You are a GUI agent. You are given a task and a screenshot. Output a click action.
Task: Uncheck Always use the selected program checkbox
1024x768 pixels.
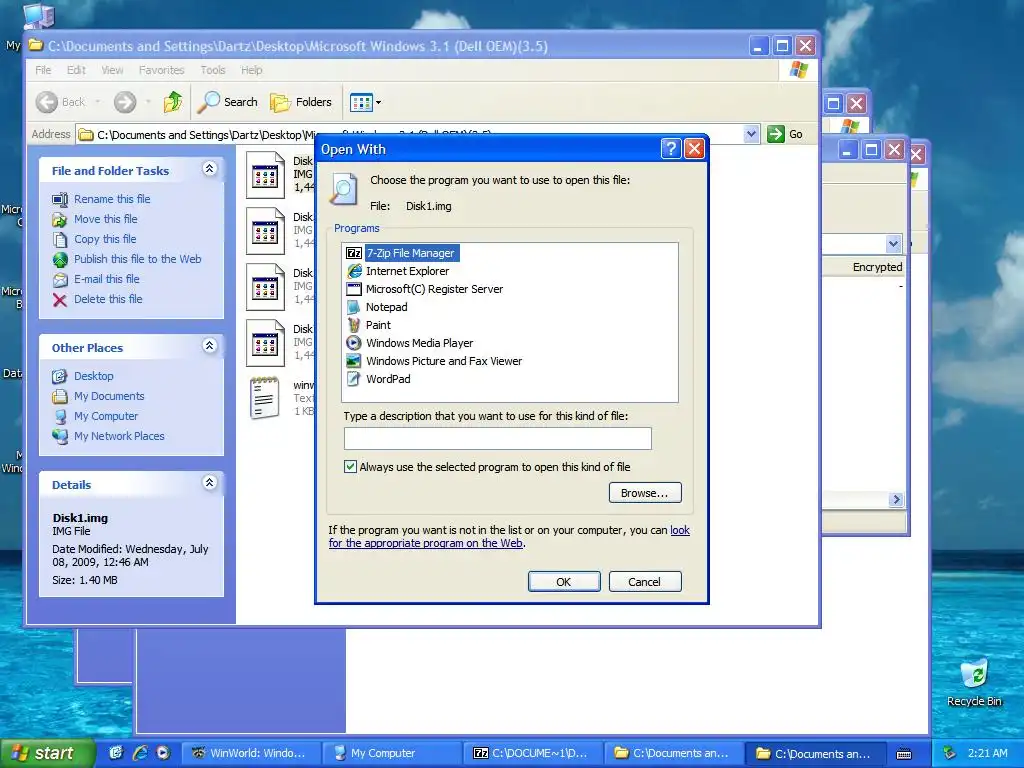click(351, 466)
